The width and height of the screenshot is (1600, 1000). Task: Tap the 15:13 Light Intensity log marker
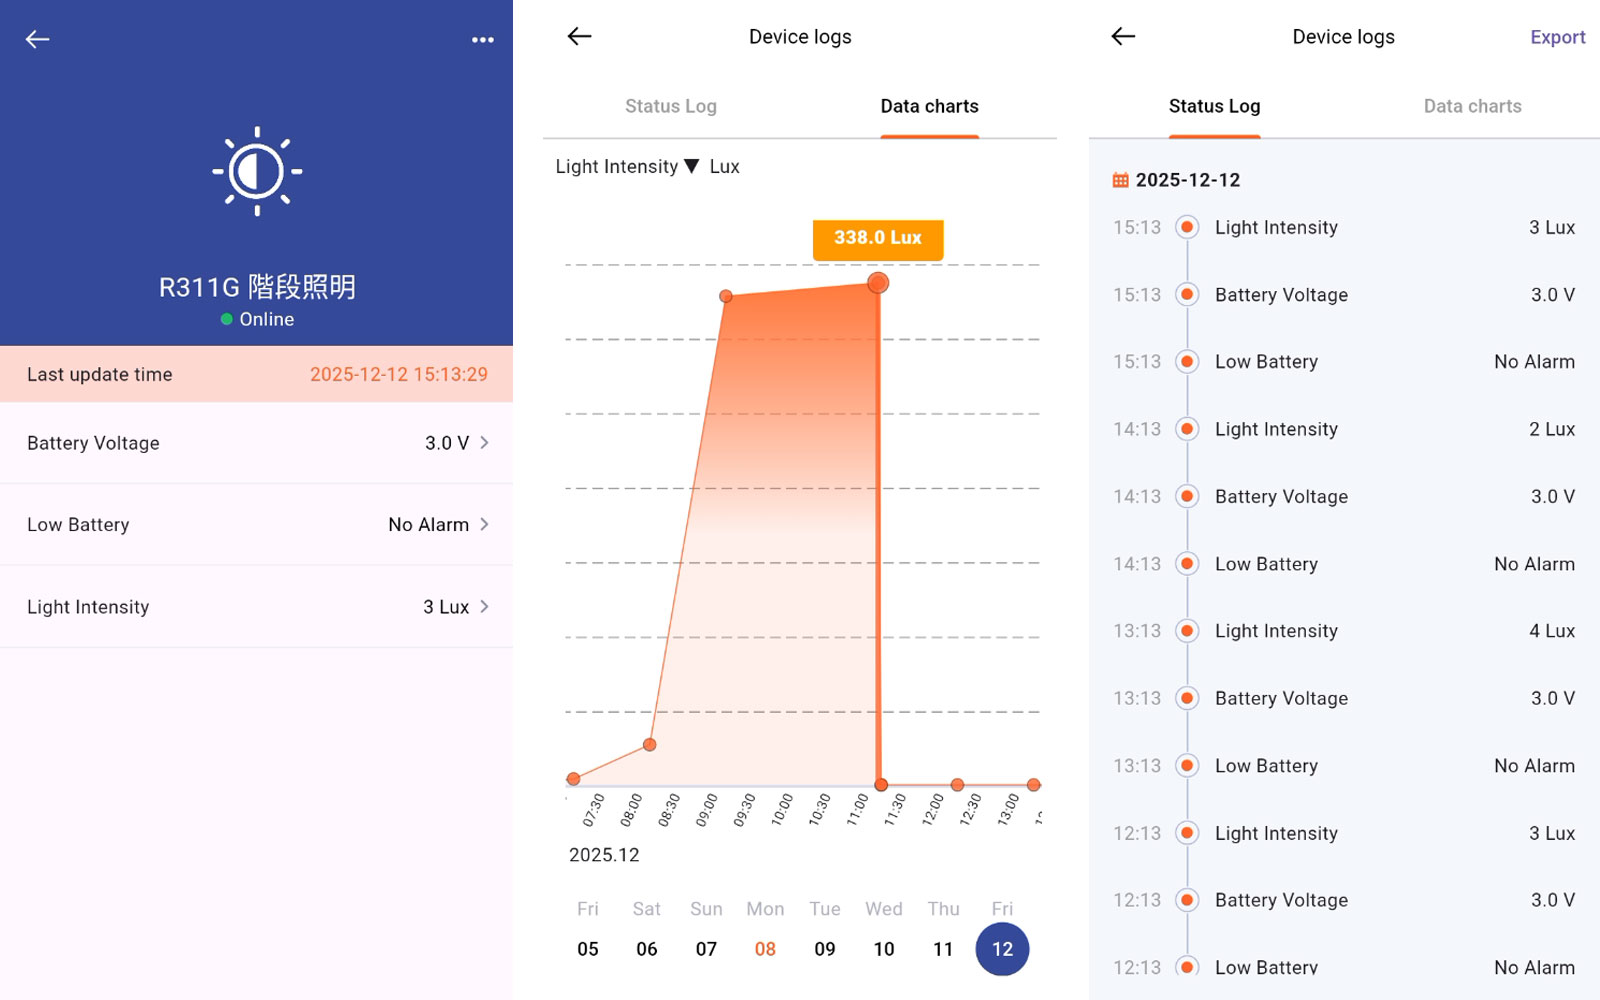pos(1187,228)
